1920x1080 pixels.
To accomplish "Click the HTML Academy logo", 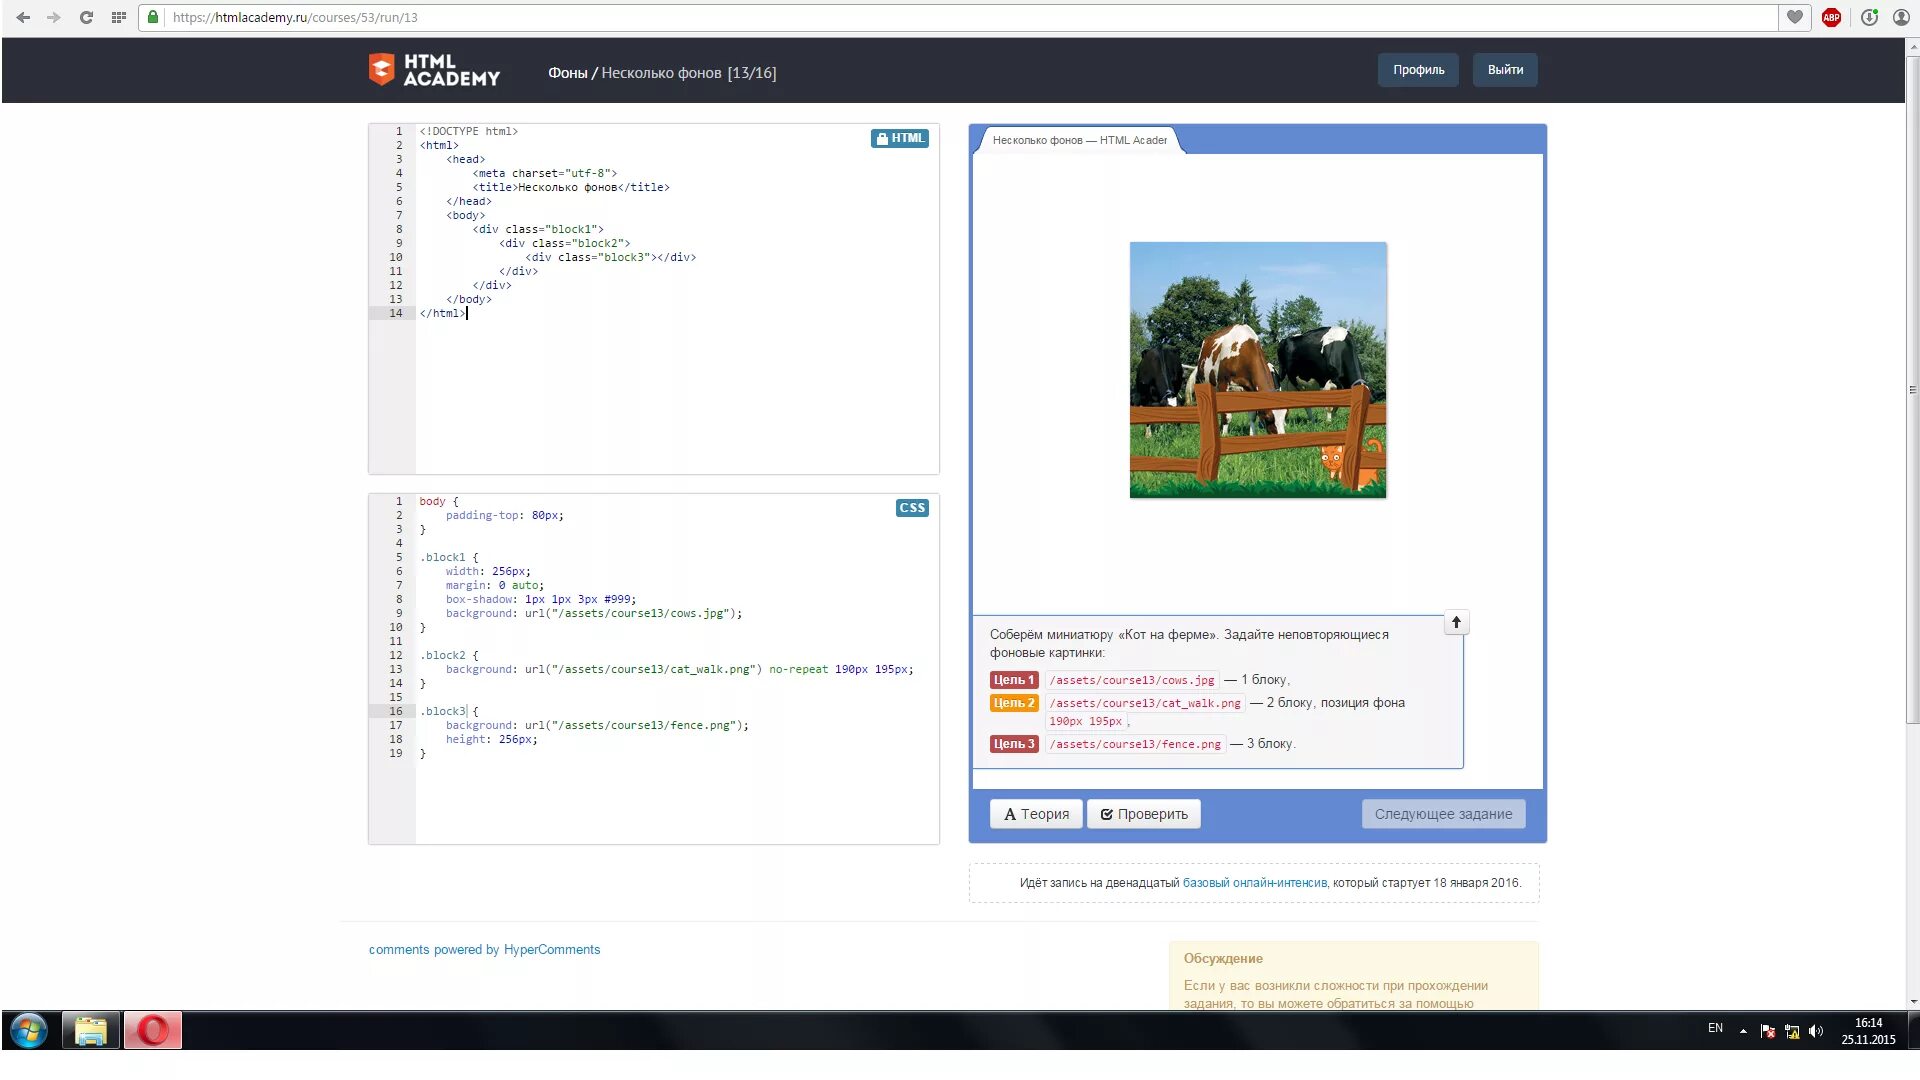I will click(x=434, y=70).
